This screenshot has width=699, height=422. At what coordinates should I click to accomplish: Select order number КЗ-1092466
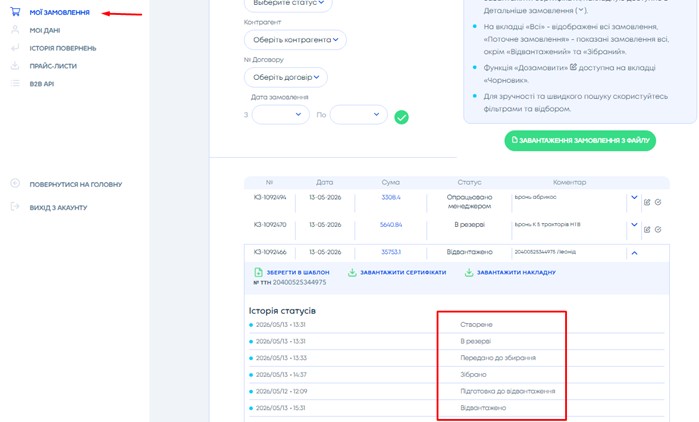point(270,252)
